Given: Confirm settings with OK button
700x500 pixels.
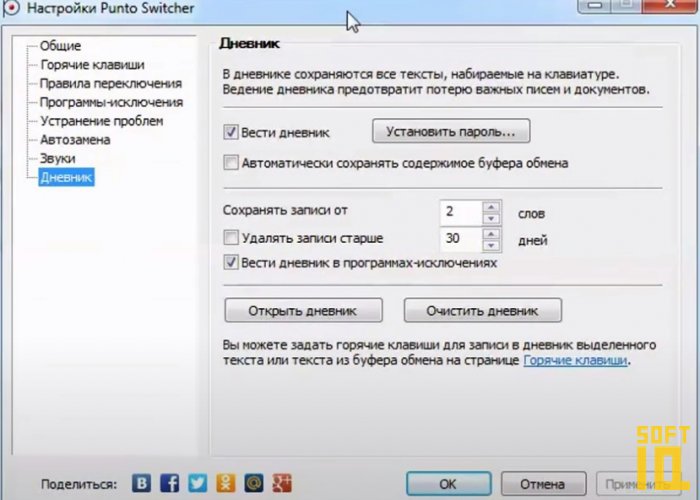Looking at the screenshot, I should coord(448,484).
